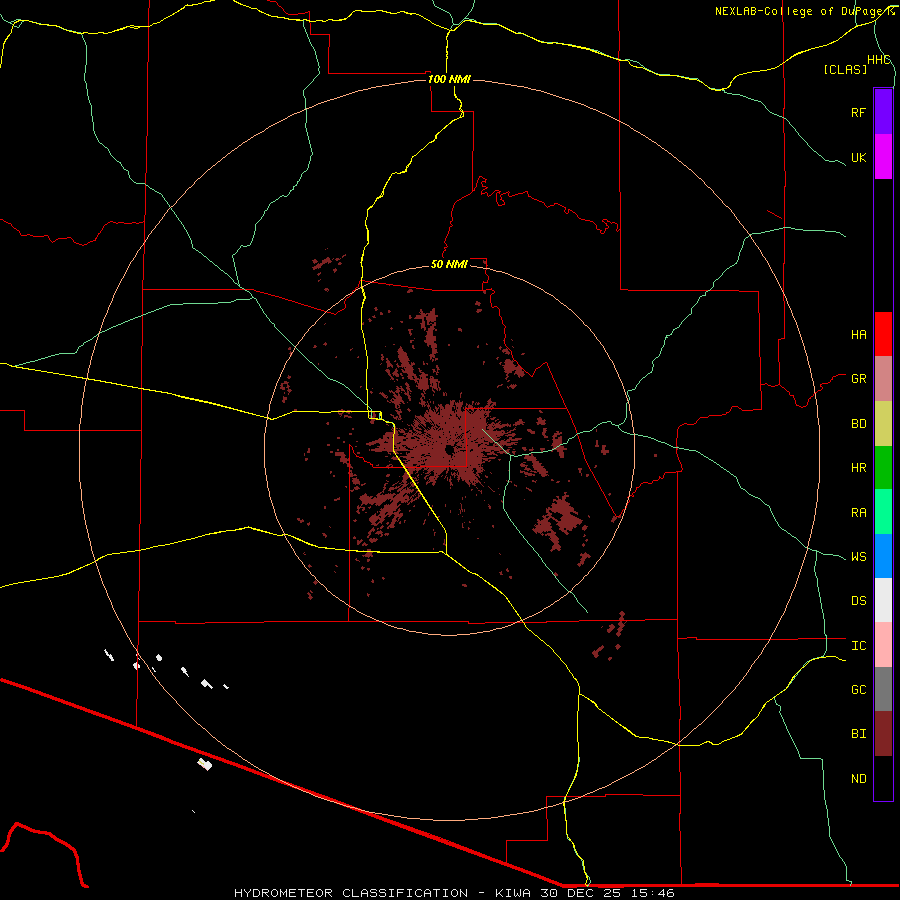Click the HR legend label
The image size is (900, 900).
point(858,468)
